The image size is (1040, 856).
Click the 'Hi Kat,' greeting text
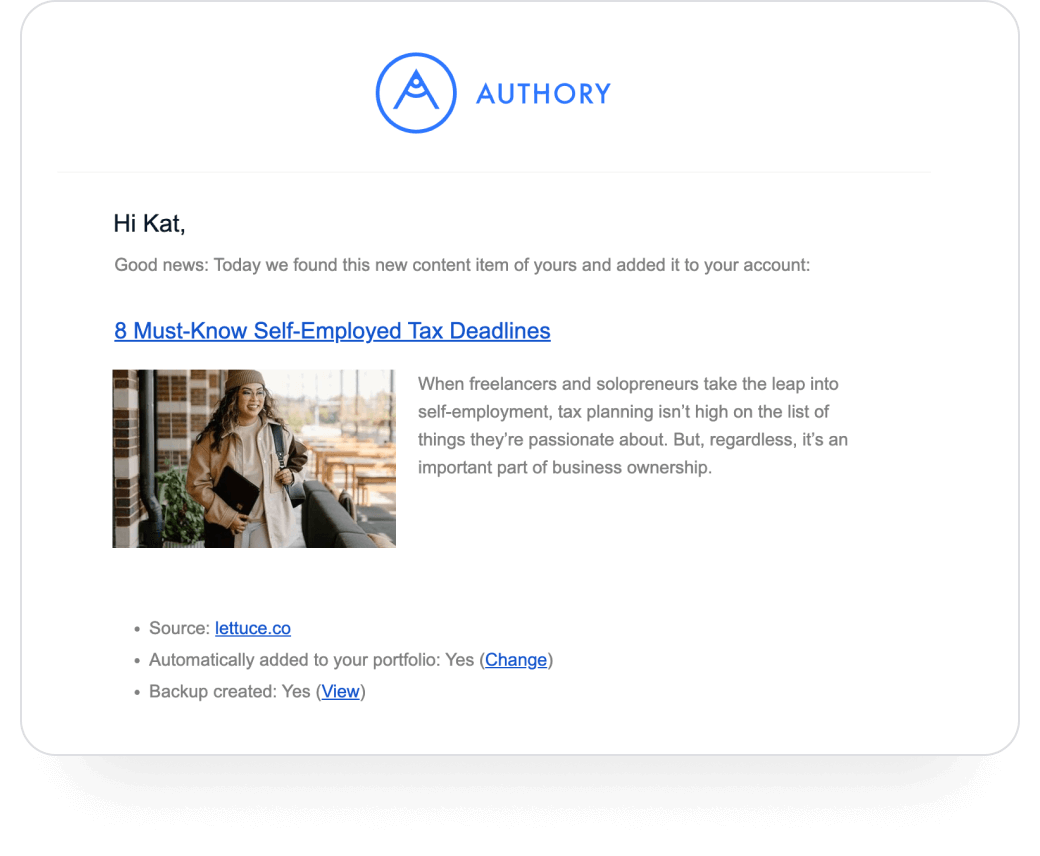149,224
